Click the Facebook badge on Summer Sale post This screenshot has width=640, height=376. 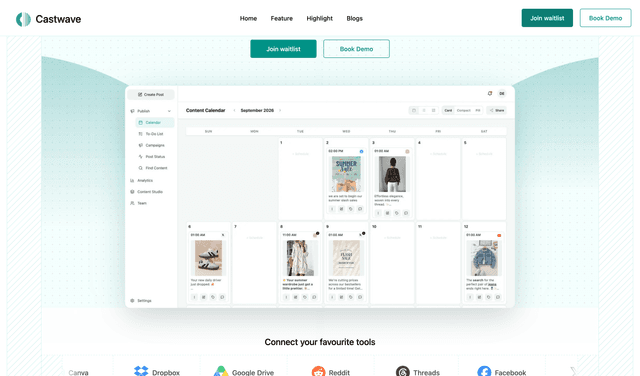[x=361, y=151]
